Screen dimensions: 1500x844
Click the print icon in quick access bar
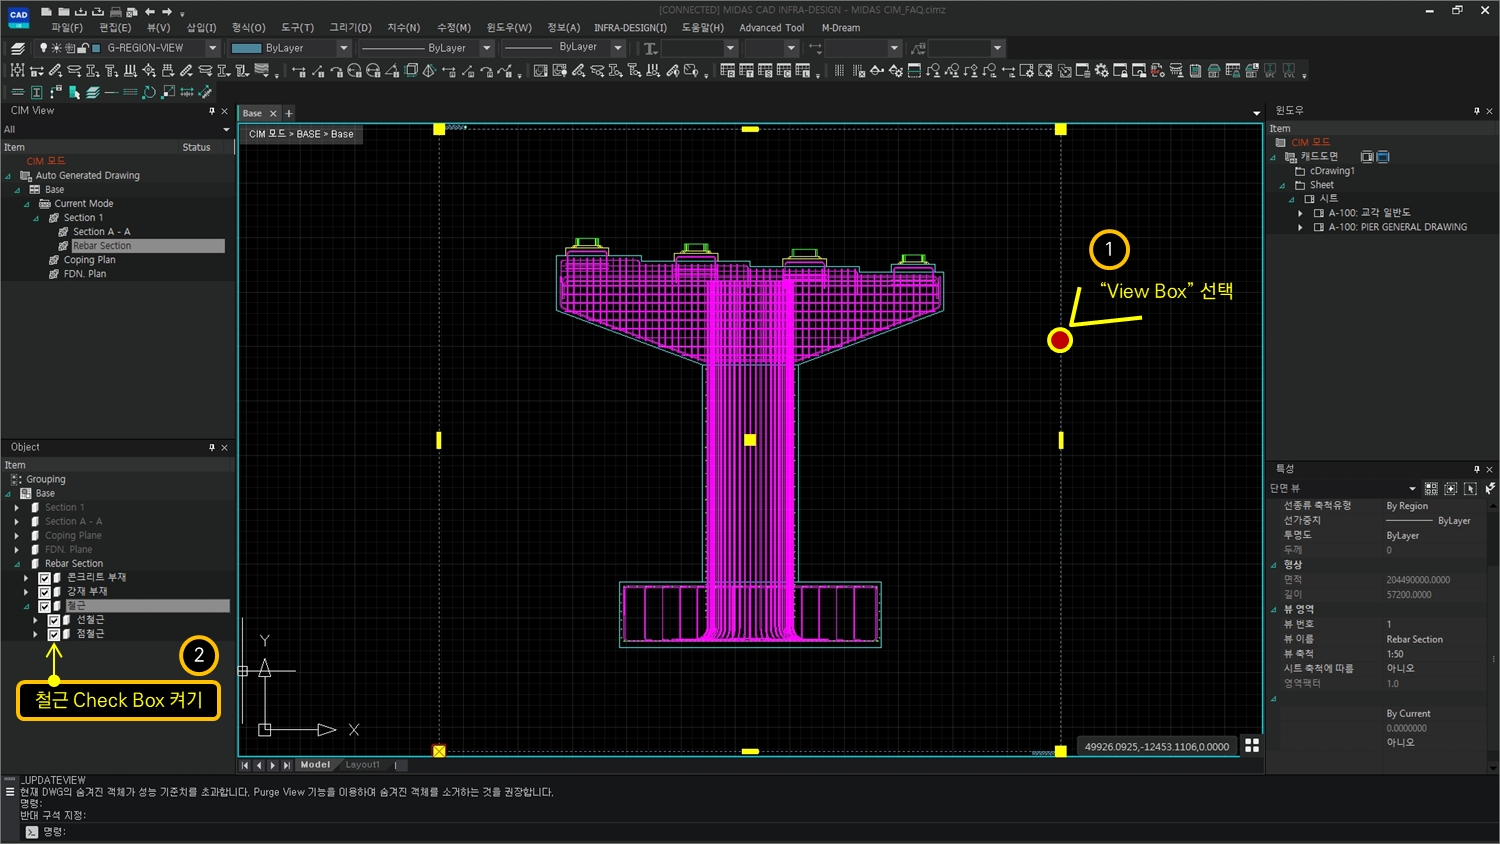pyautogui.click(x=115, y=12)
